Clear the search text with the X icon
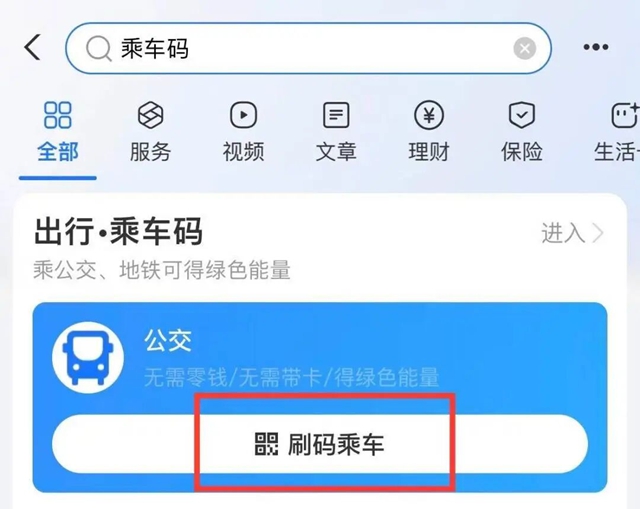The height and width of the screenshot is (509, 640). coord(524,48)
